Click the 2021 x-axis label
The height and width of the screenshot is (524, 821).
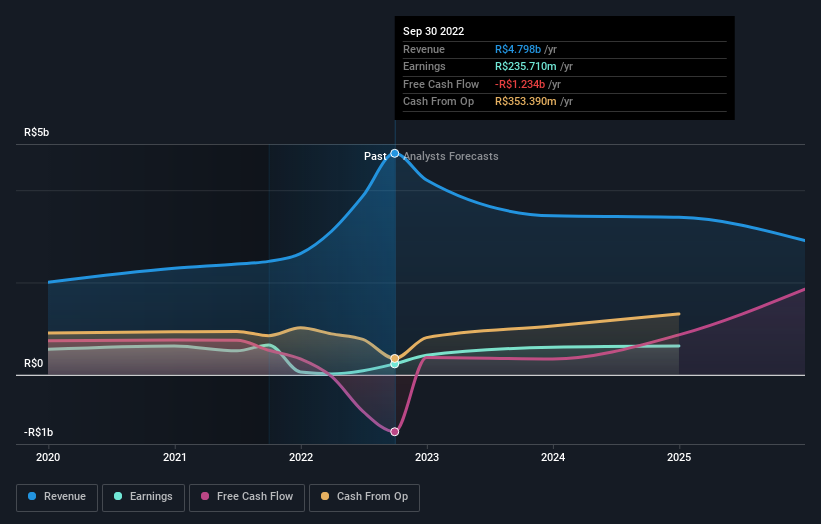point(174,457)
